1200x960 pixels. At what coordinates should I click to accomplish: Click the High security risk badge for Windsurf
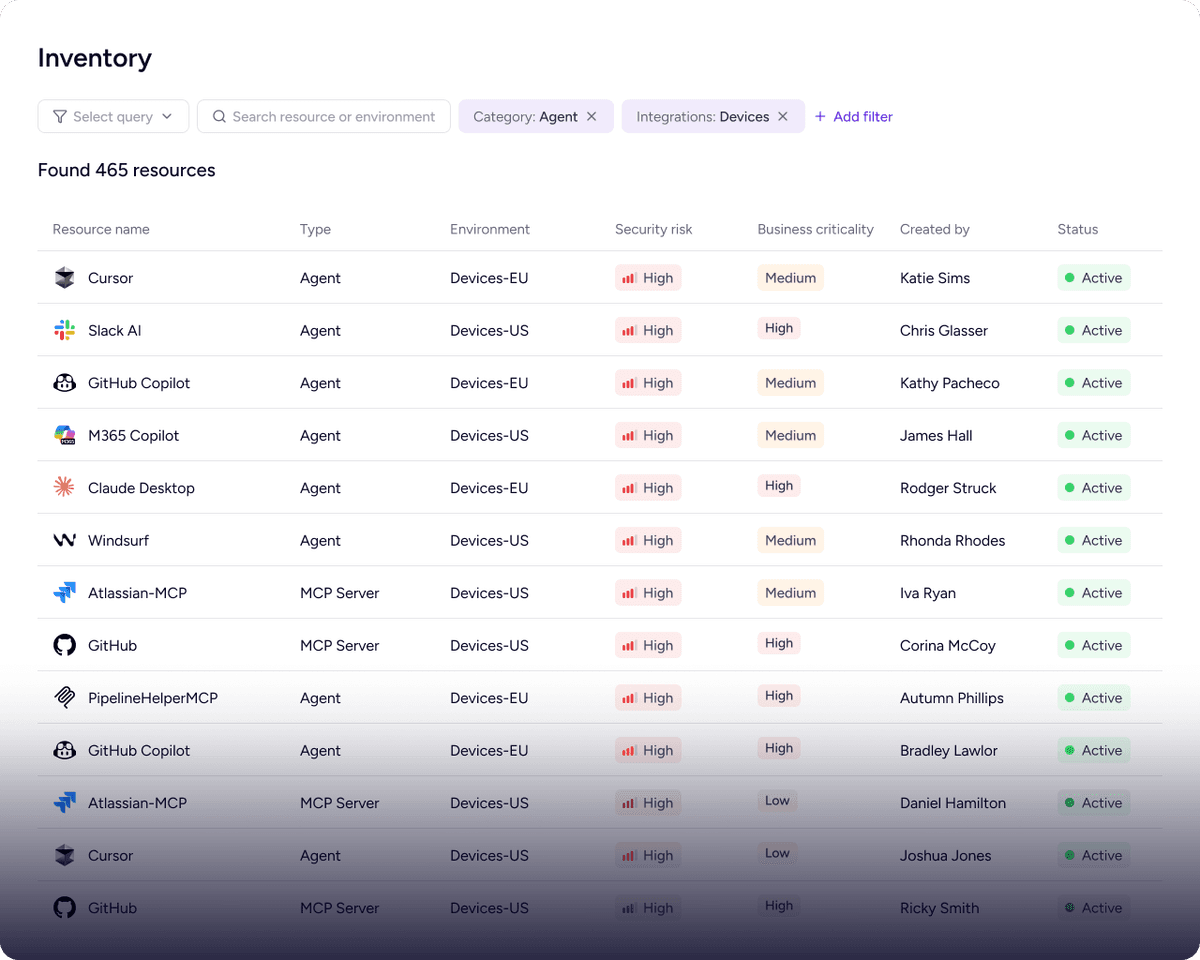coord(648,540)
